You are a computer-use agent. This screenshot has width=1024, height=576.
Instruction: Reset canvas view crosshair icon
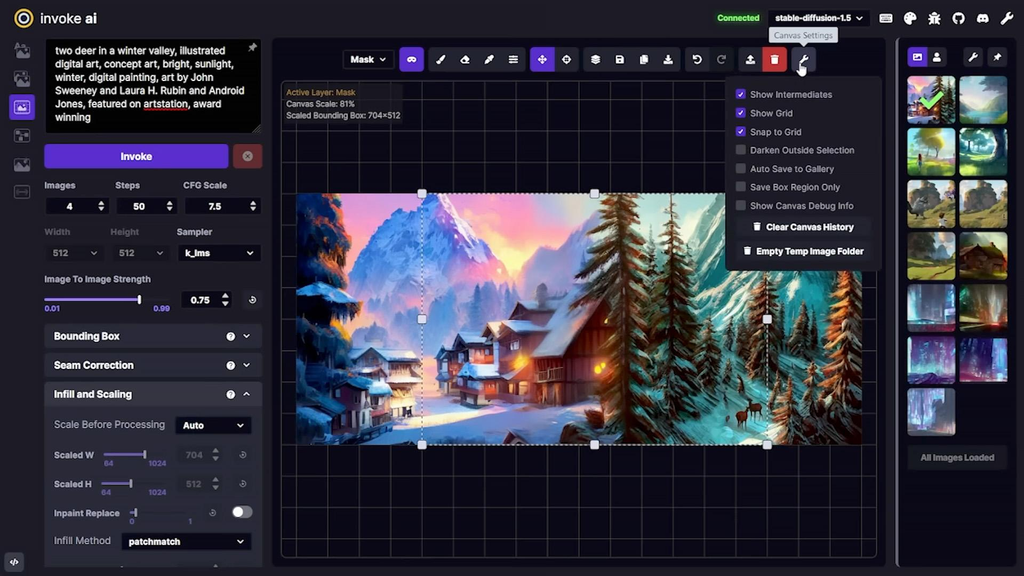click(x=566, y=59)
